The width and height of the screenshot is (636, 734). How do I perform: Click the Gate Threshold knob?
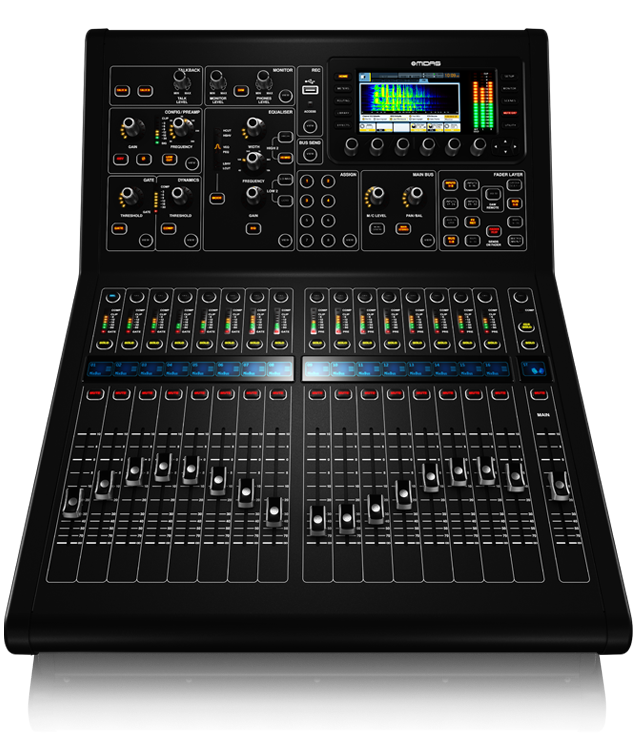click(x=128, y=194)
